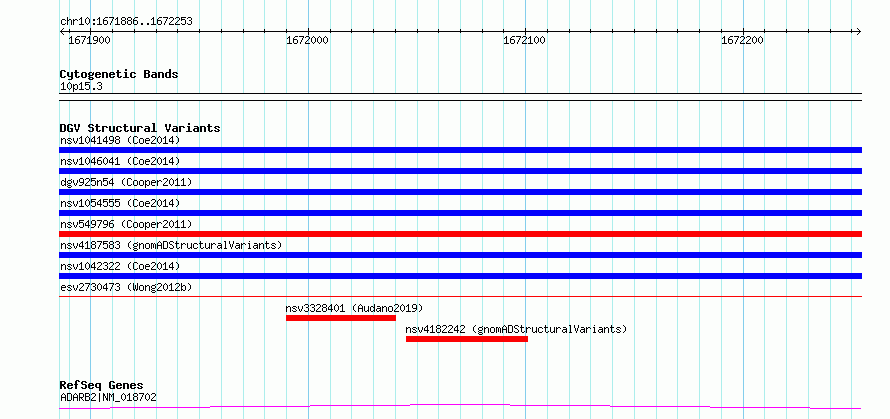Click the thin red line under esv2730473

click(x=460, y=296)
